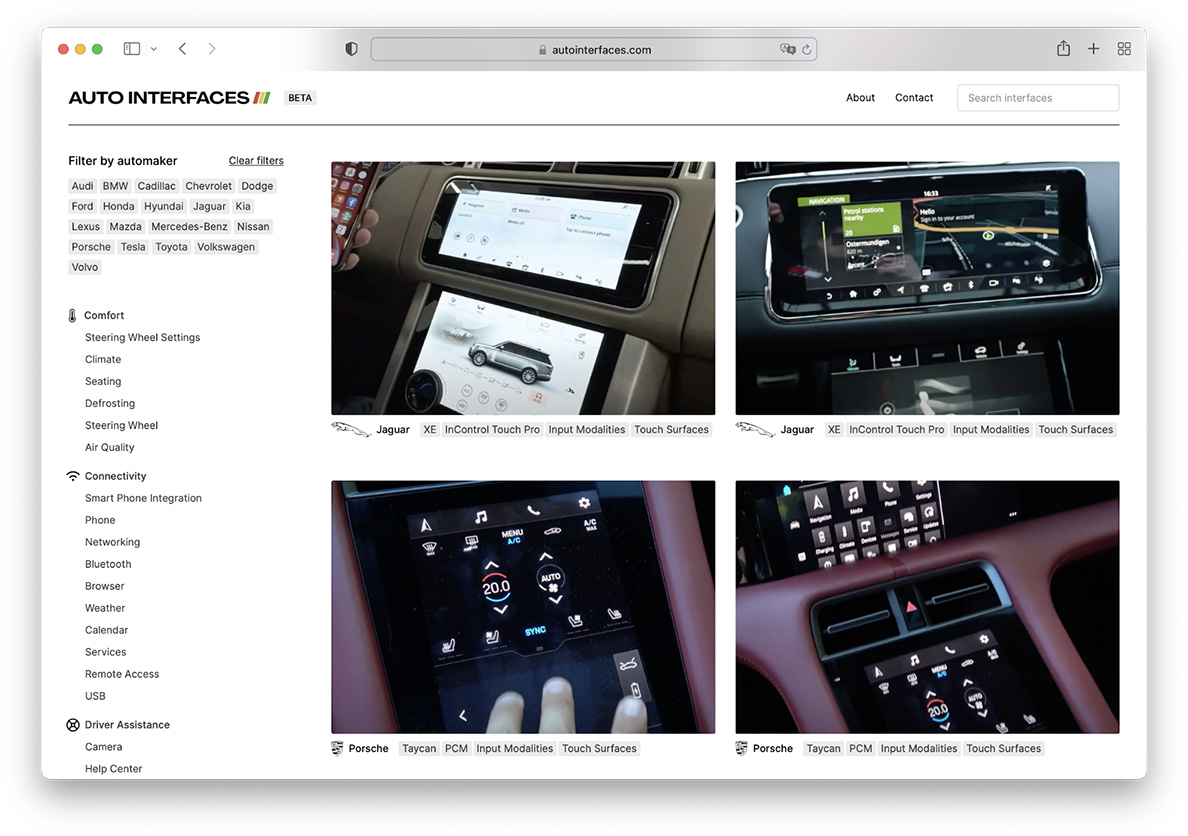Toggle the Chevrolet filter tag
Viewport: 1188px width, 836px height.
[208, 186]
